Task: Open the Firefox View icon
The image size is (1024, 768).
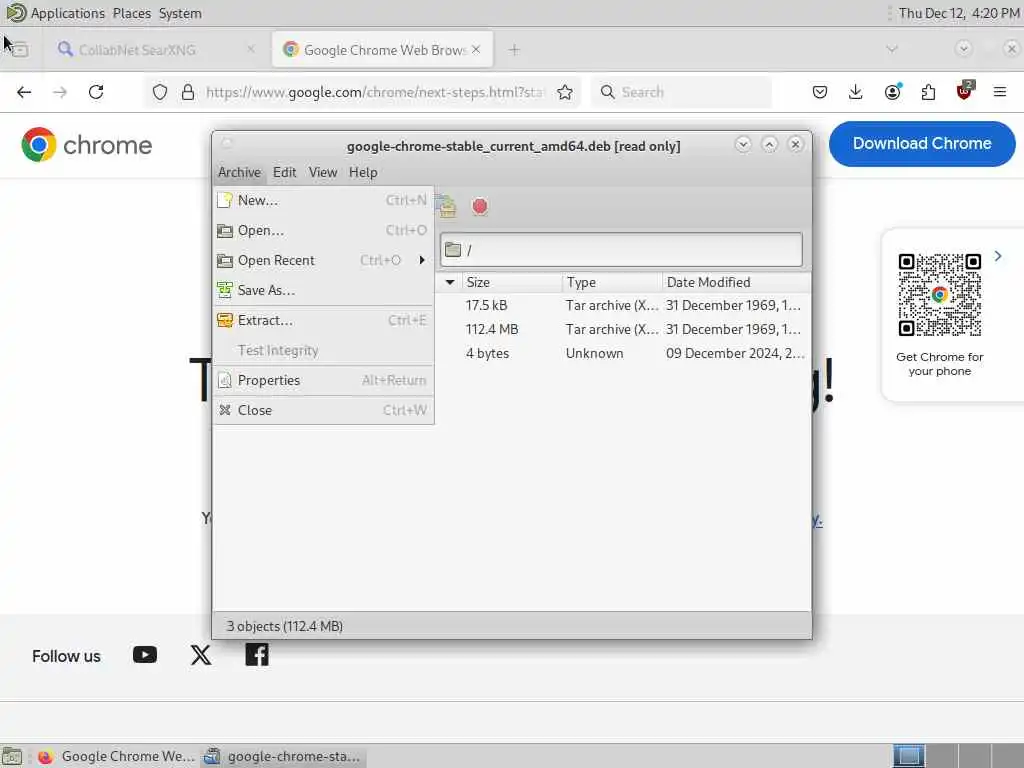Action: 20,50
